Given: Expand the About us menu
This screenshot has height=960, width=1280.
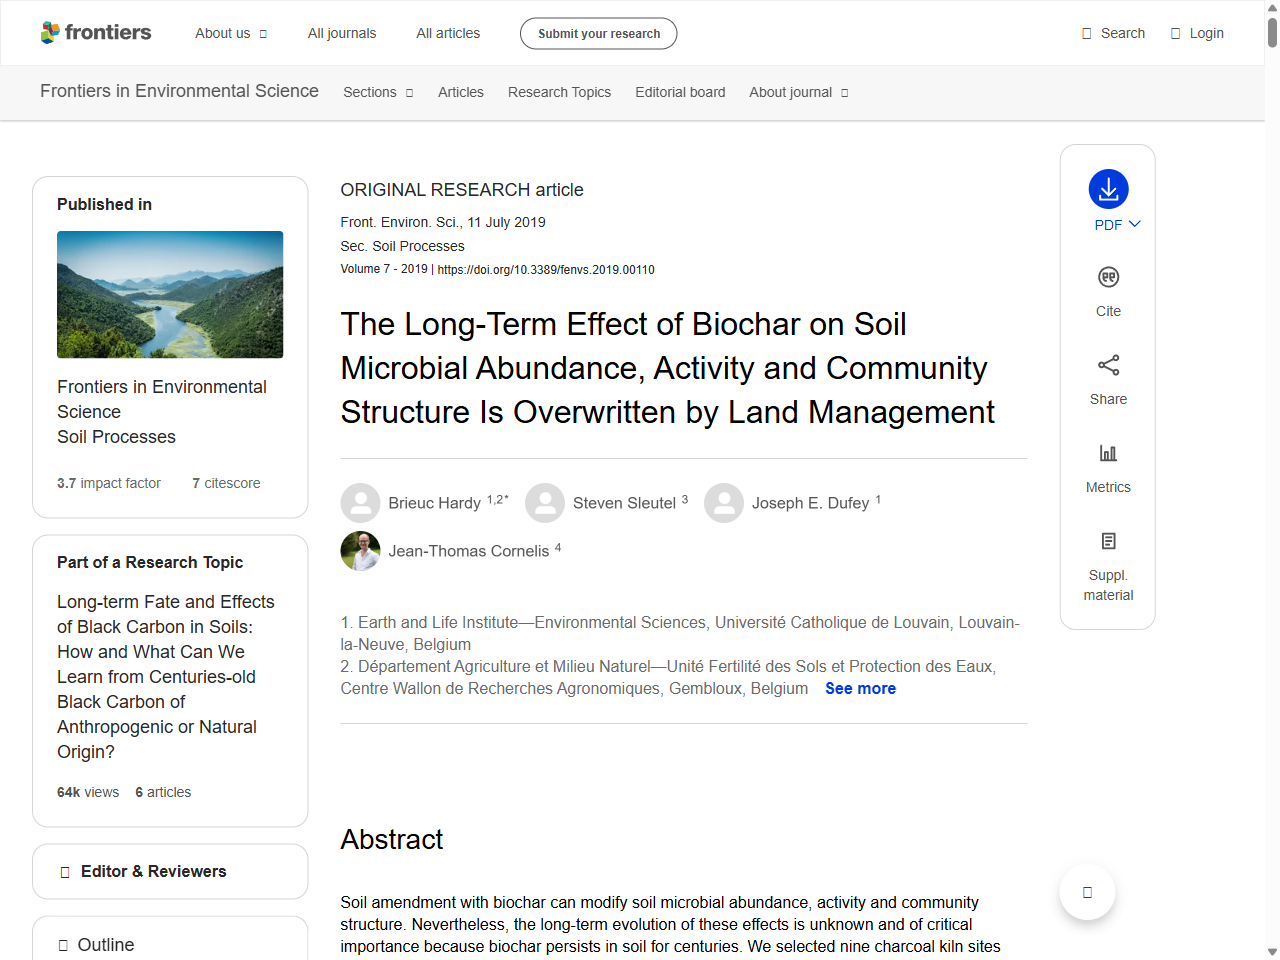Looking at the screenshot, I should [x=231, y=33].
